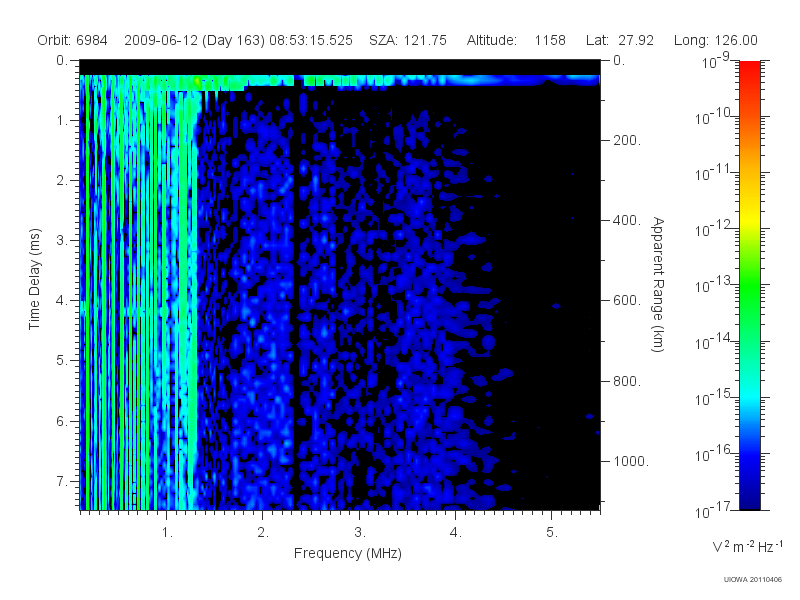This screenshot has height=600, width=800.
Task: Click the timestamp '08:53:15.525'
Action: pyautogui.click(x=311, y=40)
